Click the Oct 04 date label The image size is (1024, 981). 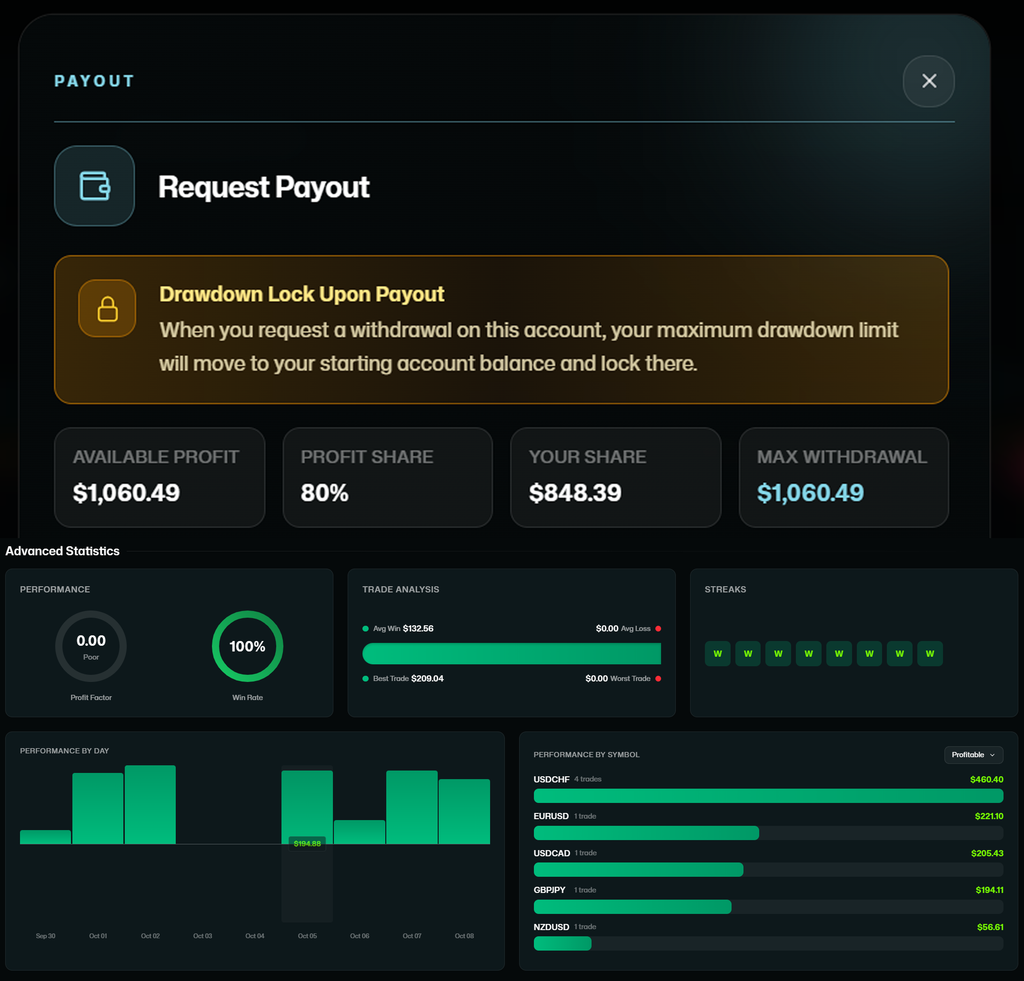[255, 936]
